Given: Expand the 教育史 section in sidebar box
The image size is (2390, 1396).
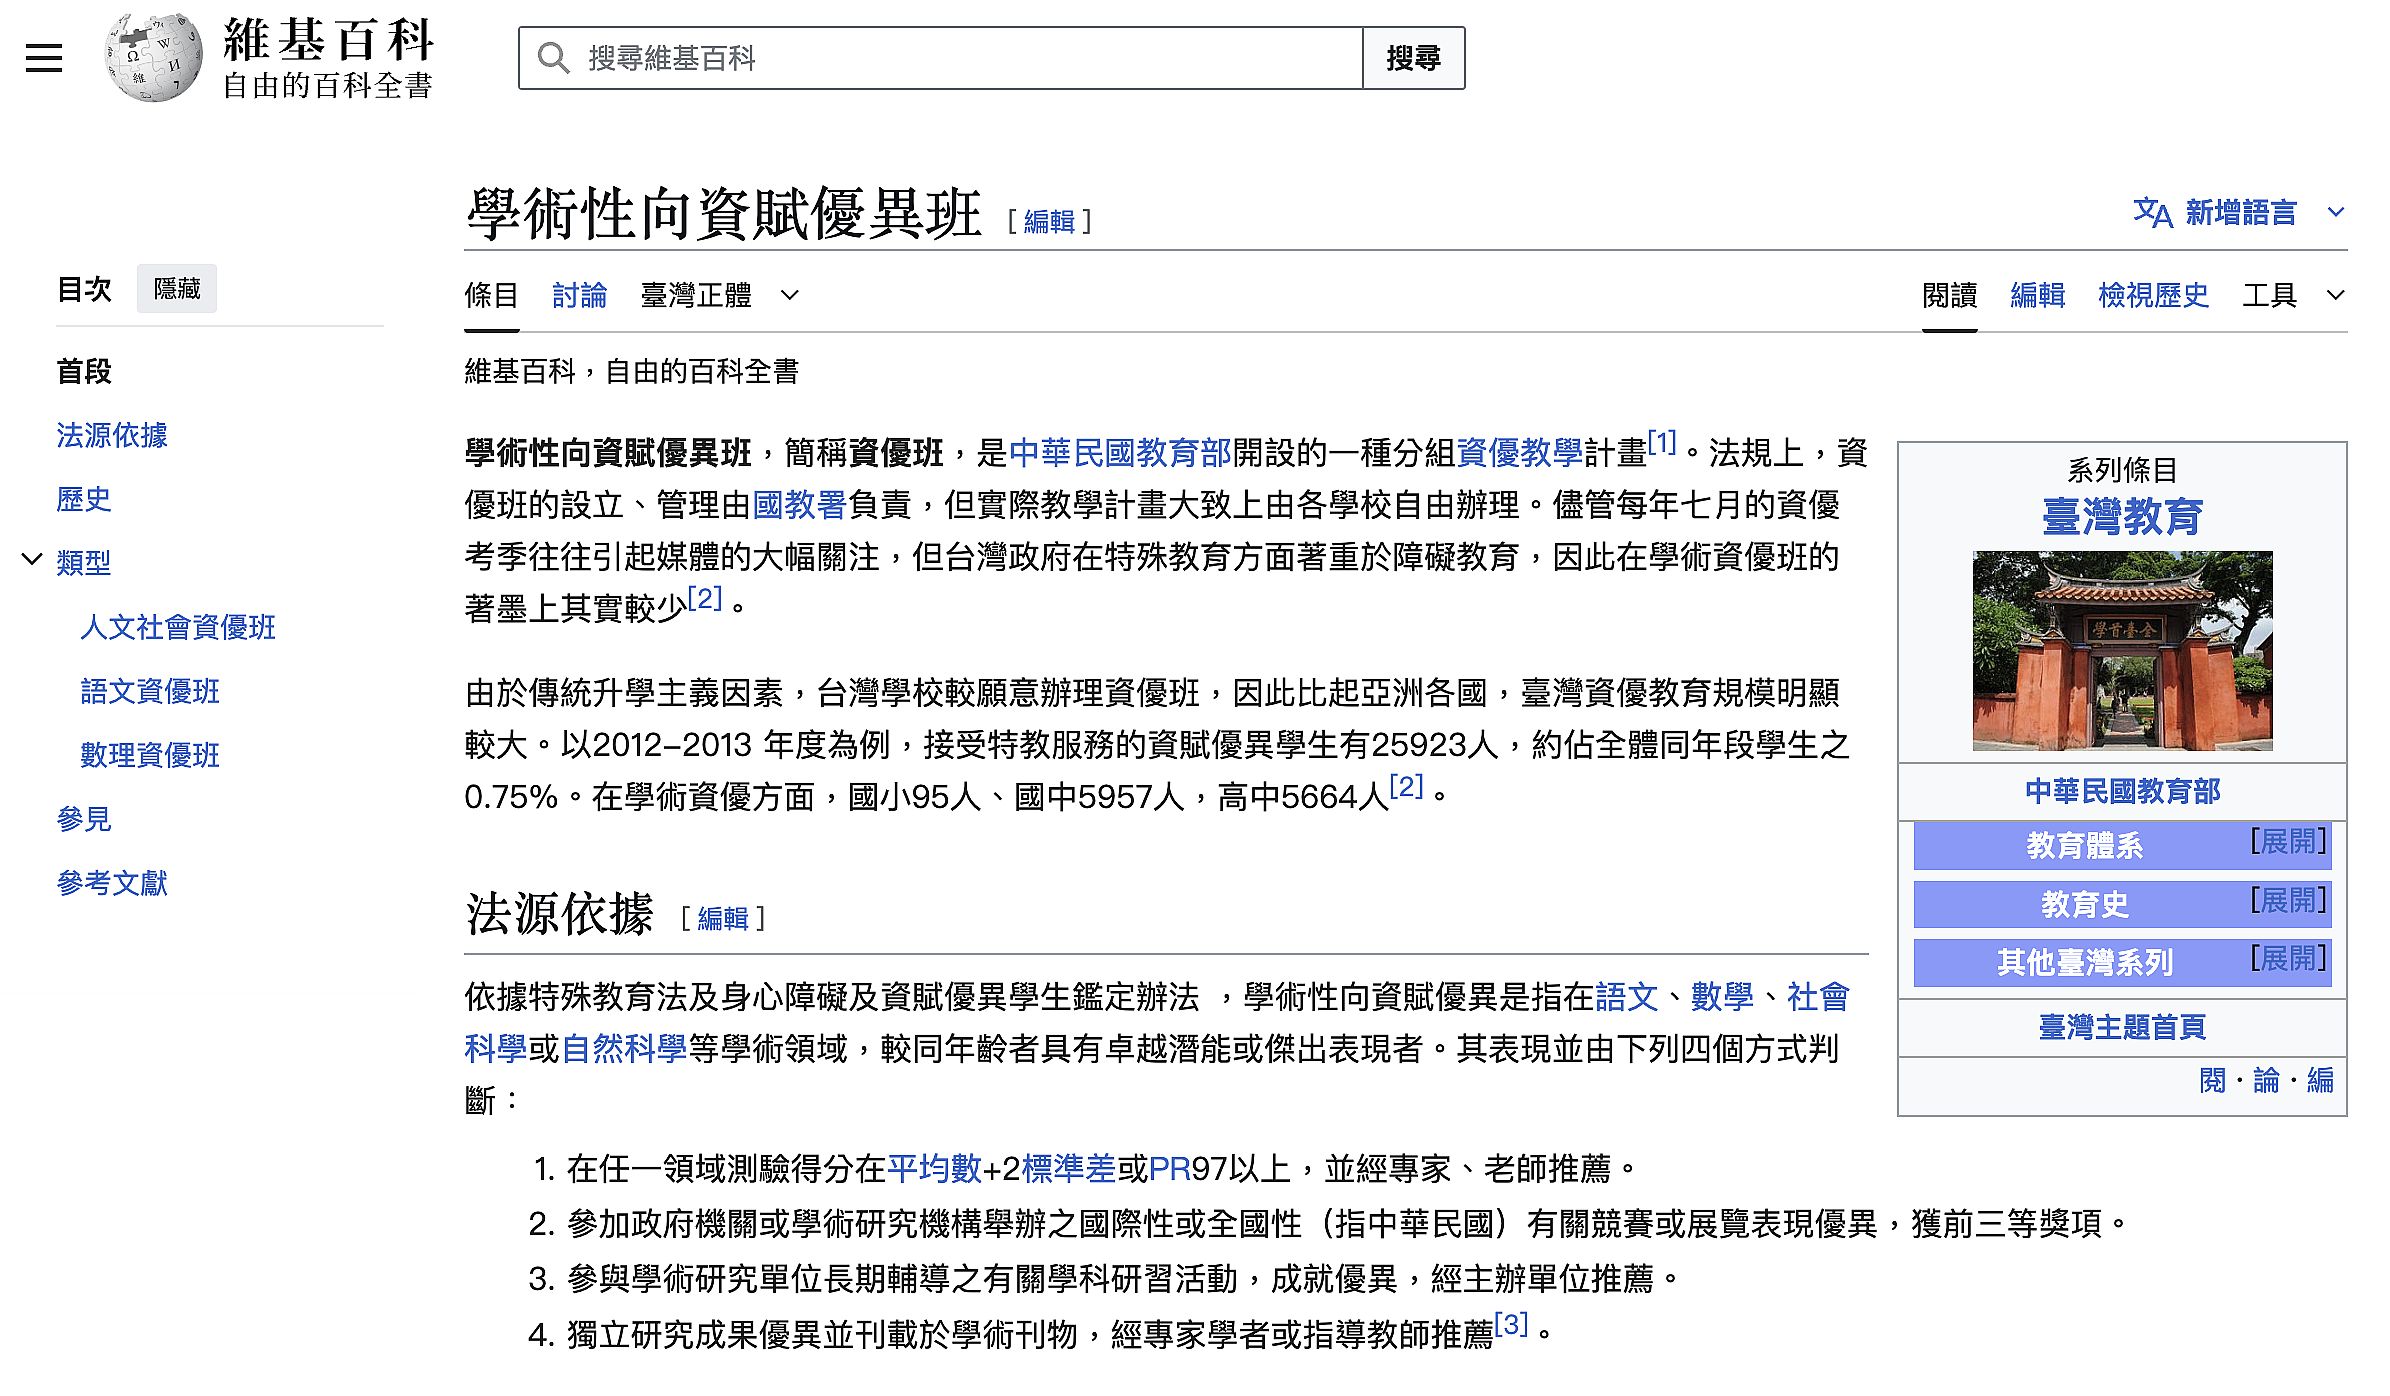Looking at the screenshot, I should 2288,901.
